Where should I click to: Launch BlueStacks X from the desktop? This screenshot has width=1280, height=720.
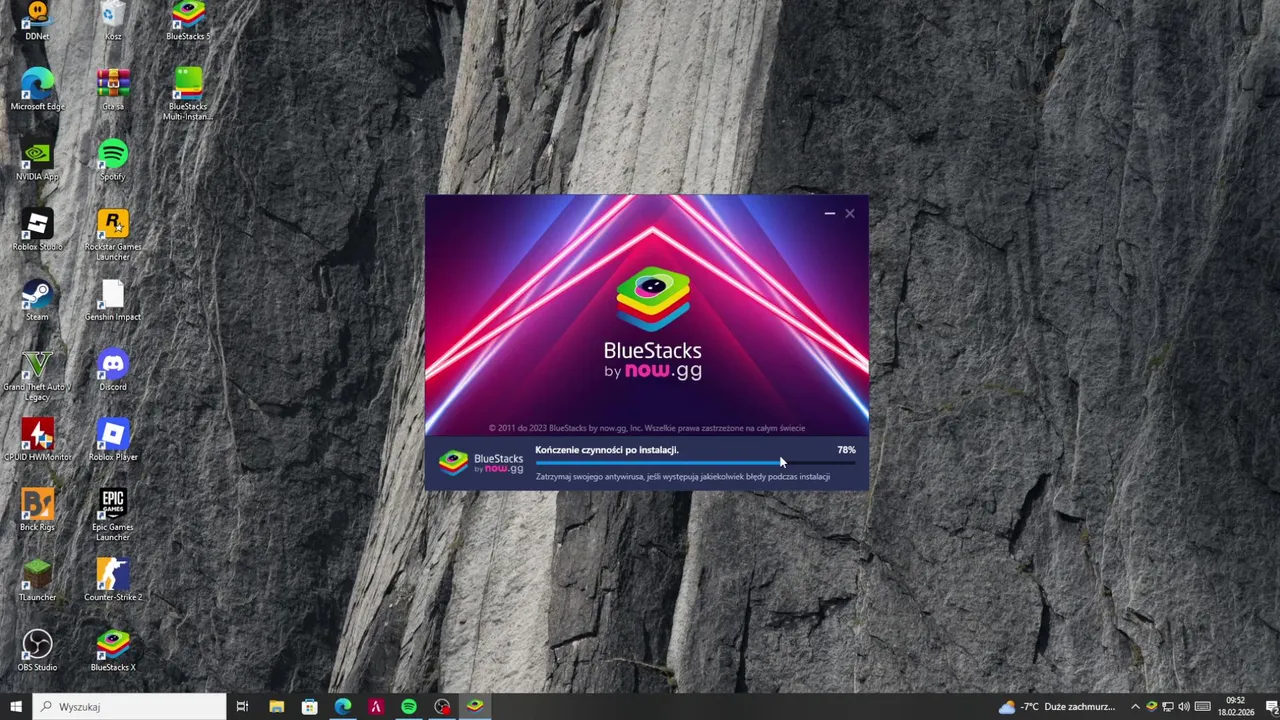pyautogui.click(x=113, y=650)
